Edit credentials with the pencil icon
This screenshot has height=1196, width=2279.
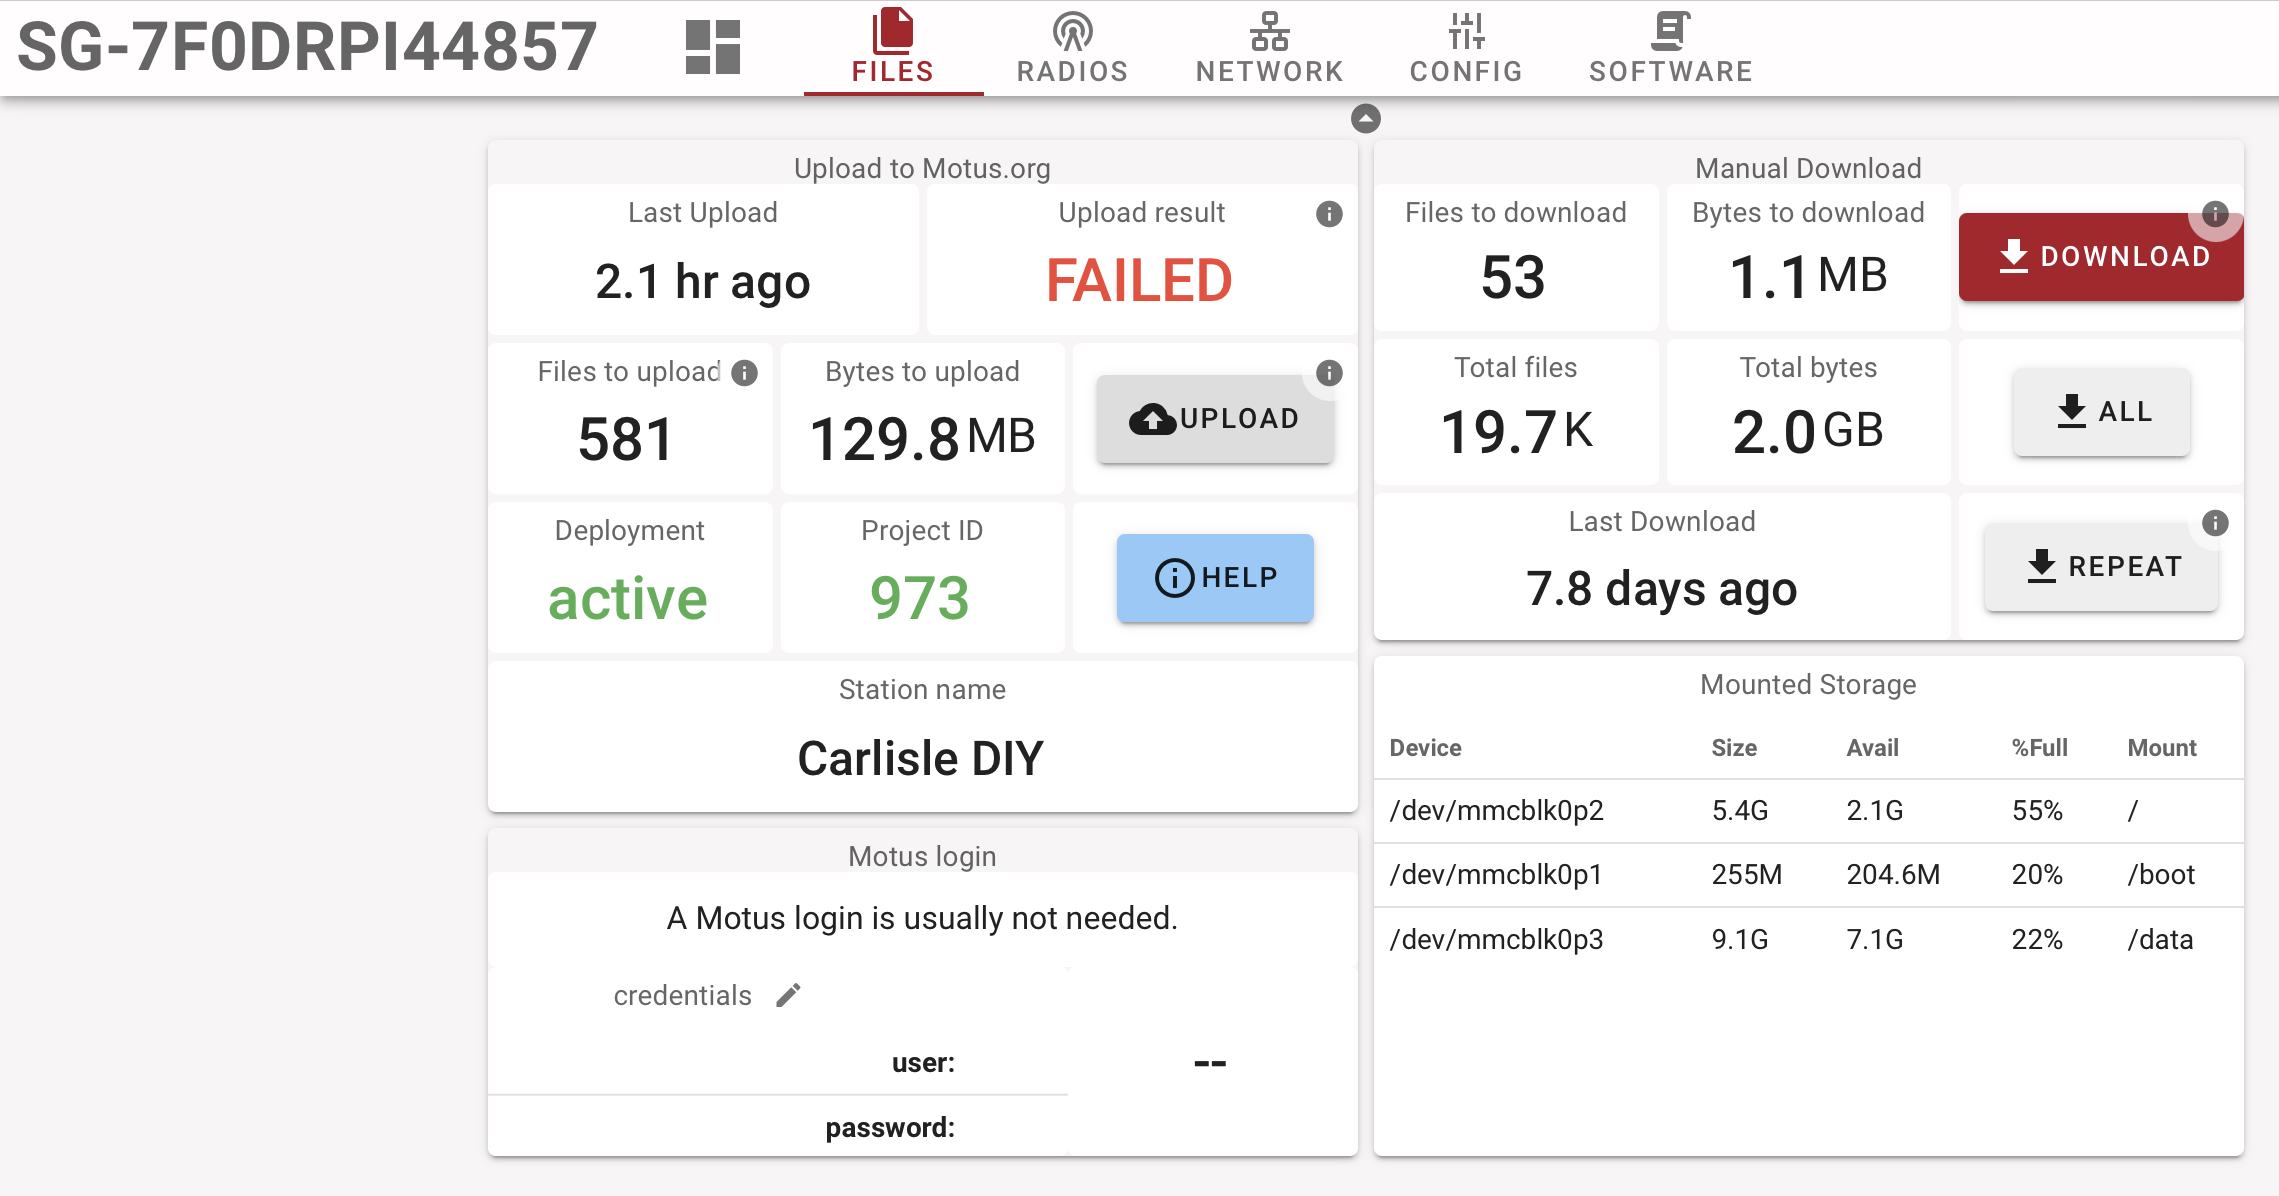point(789,995)
